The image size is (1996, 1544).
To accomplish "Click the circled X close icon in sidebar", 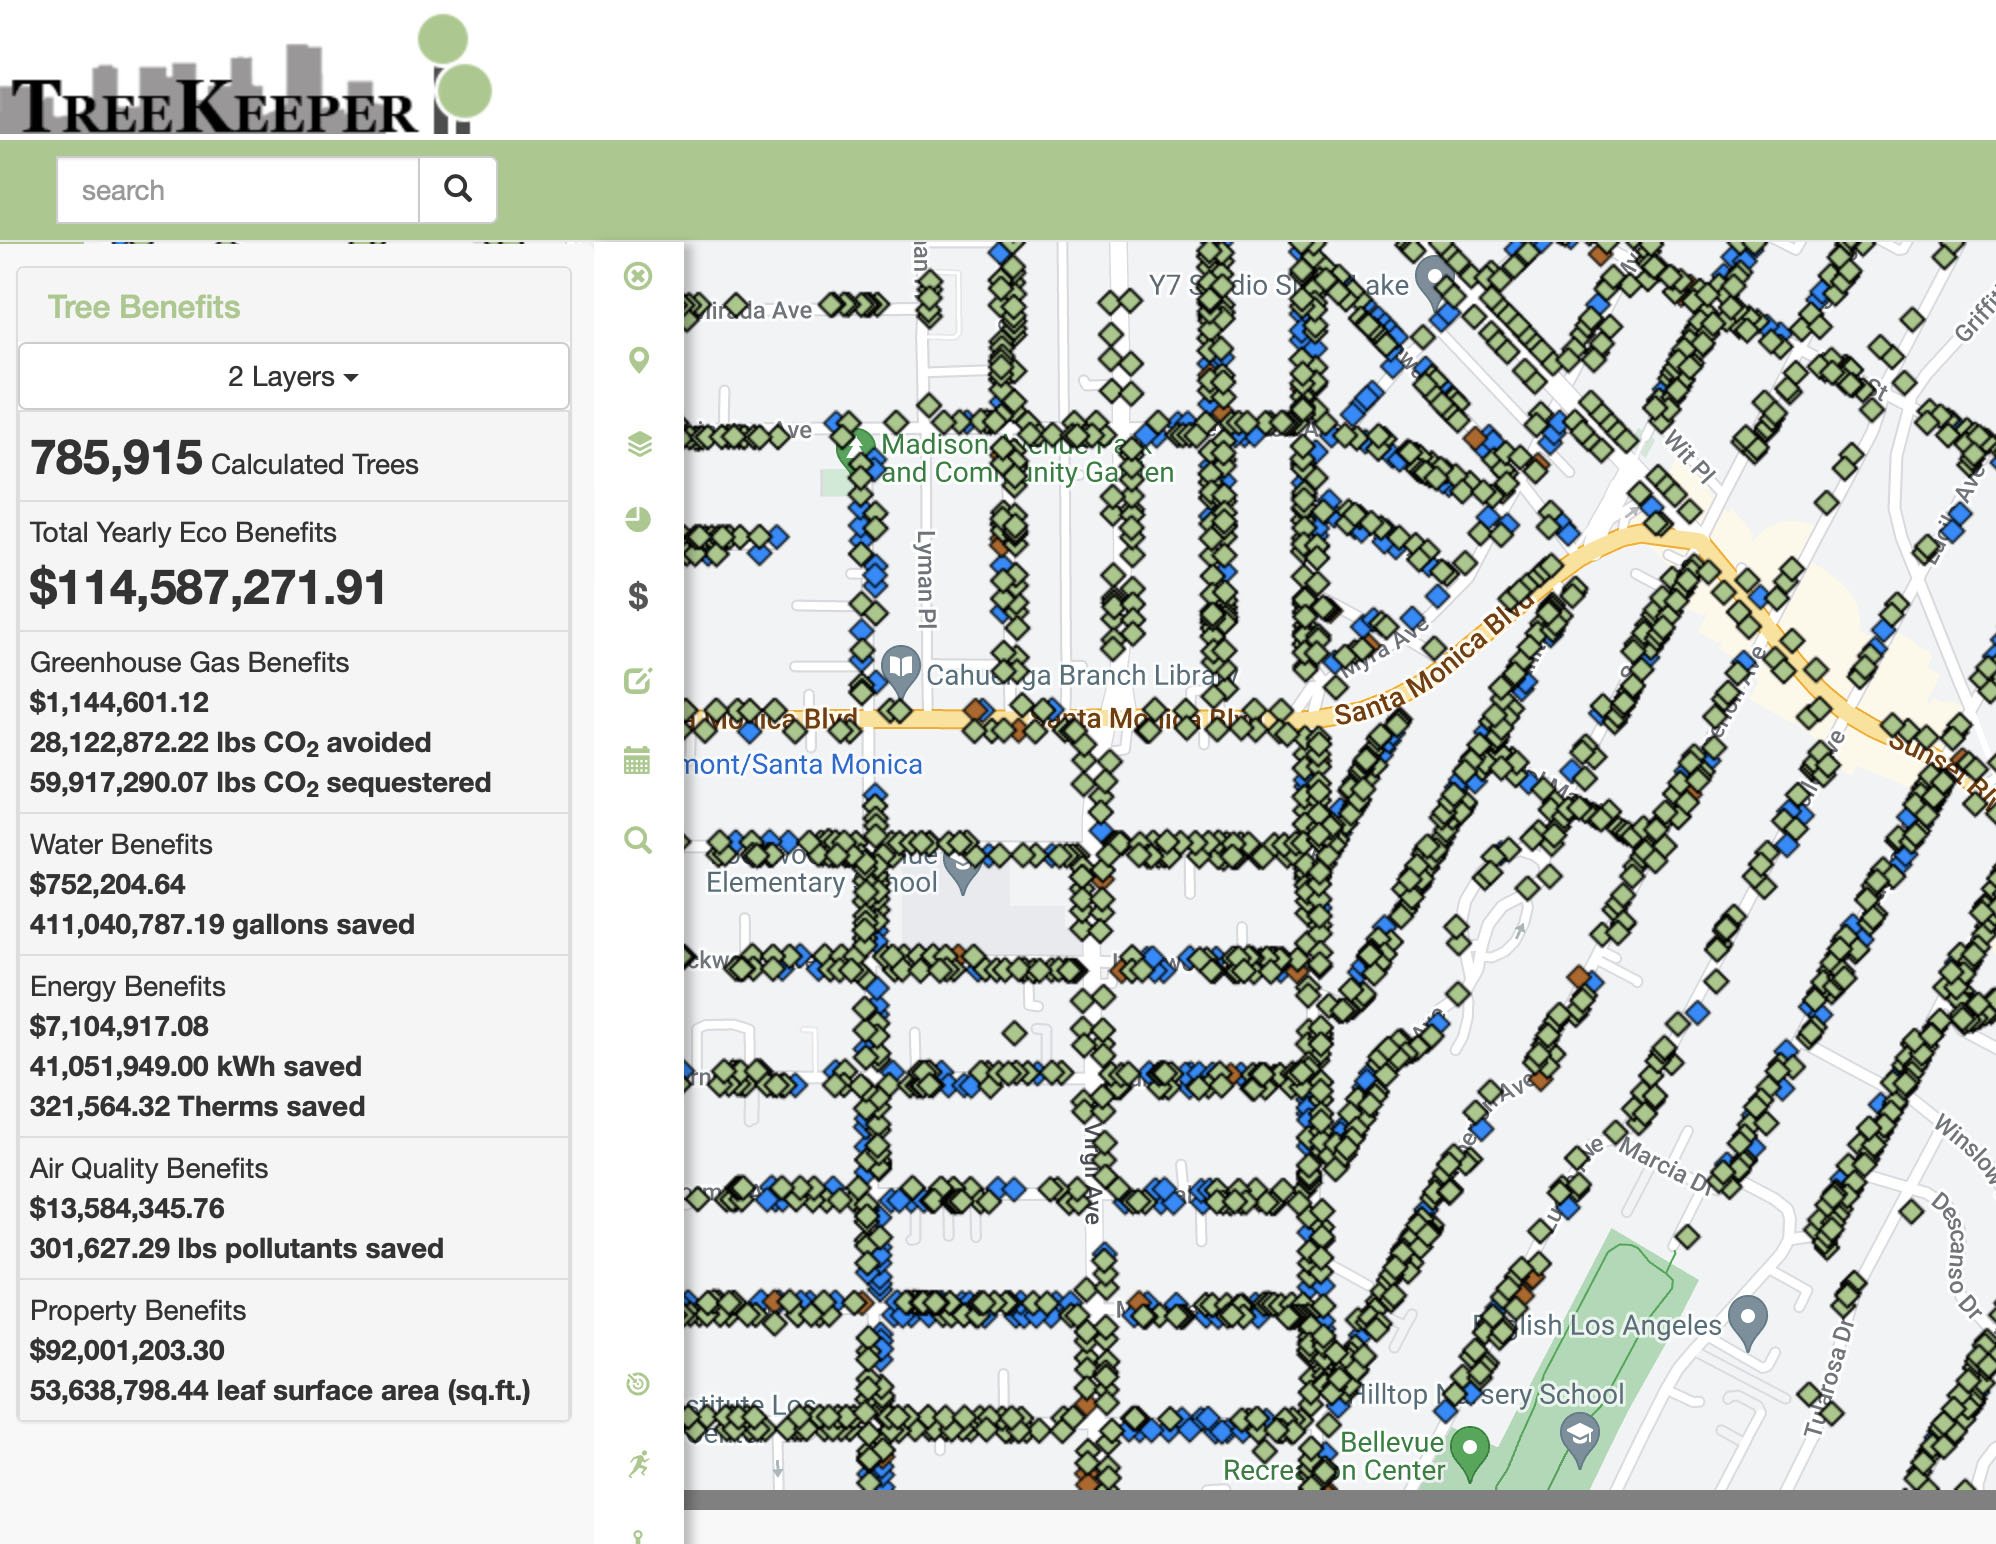I will coord(638,276).
